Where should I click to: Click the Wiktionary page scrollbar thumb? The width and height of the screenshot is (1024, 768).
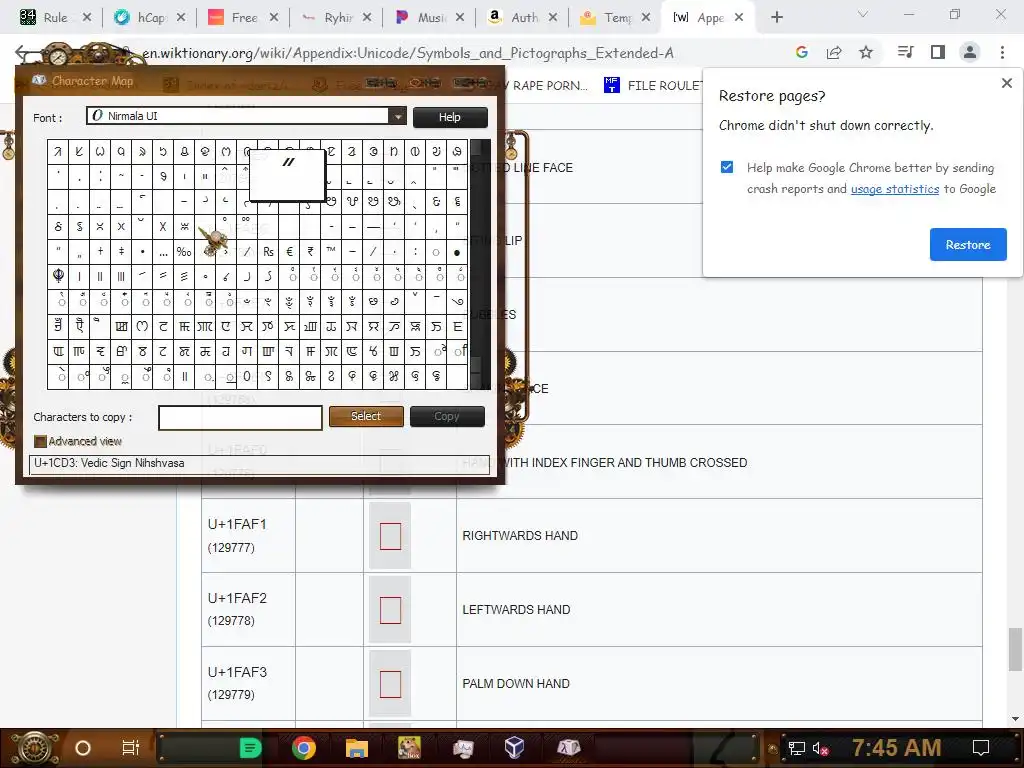pyautogui.click(x=1014, y=649)
